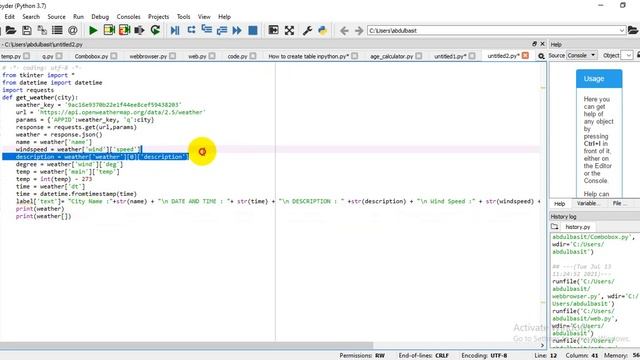640x360 pixels.
Task: Close the web.py tab
Action: 212,56
